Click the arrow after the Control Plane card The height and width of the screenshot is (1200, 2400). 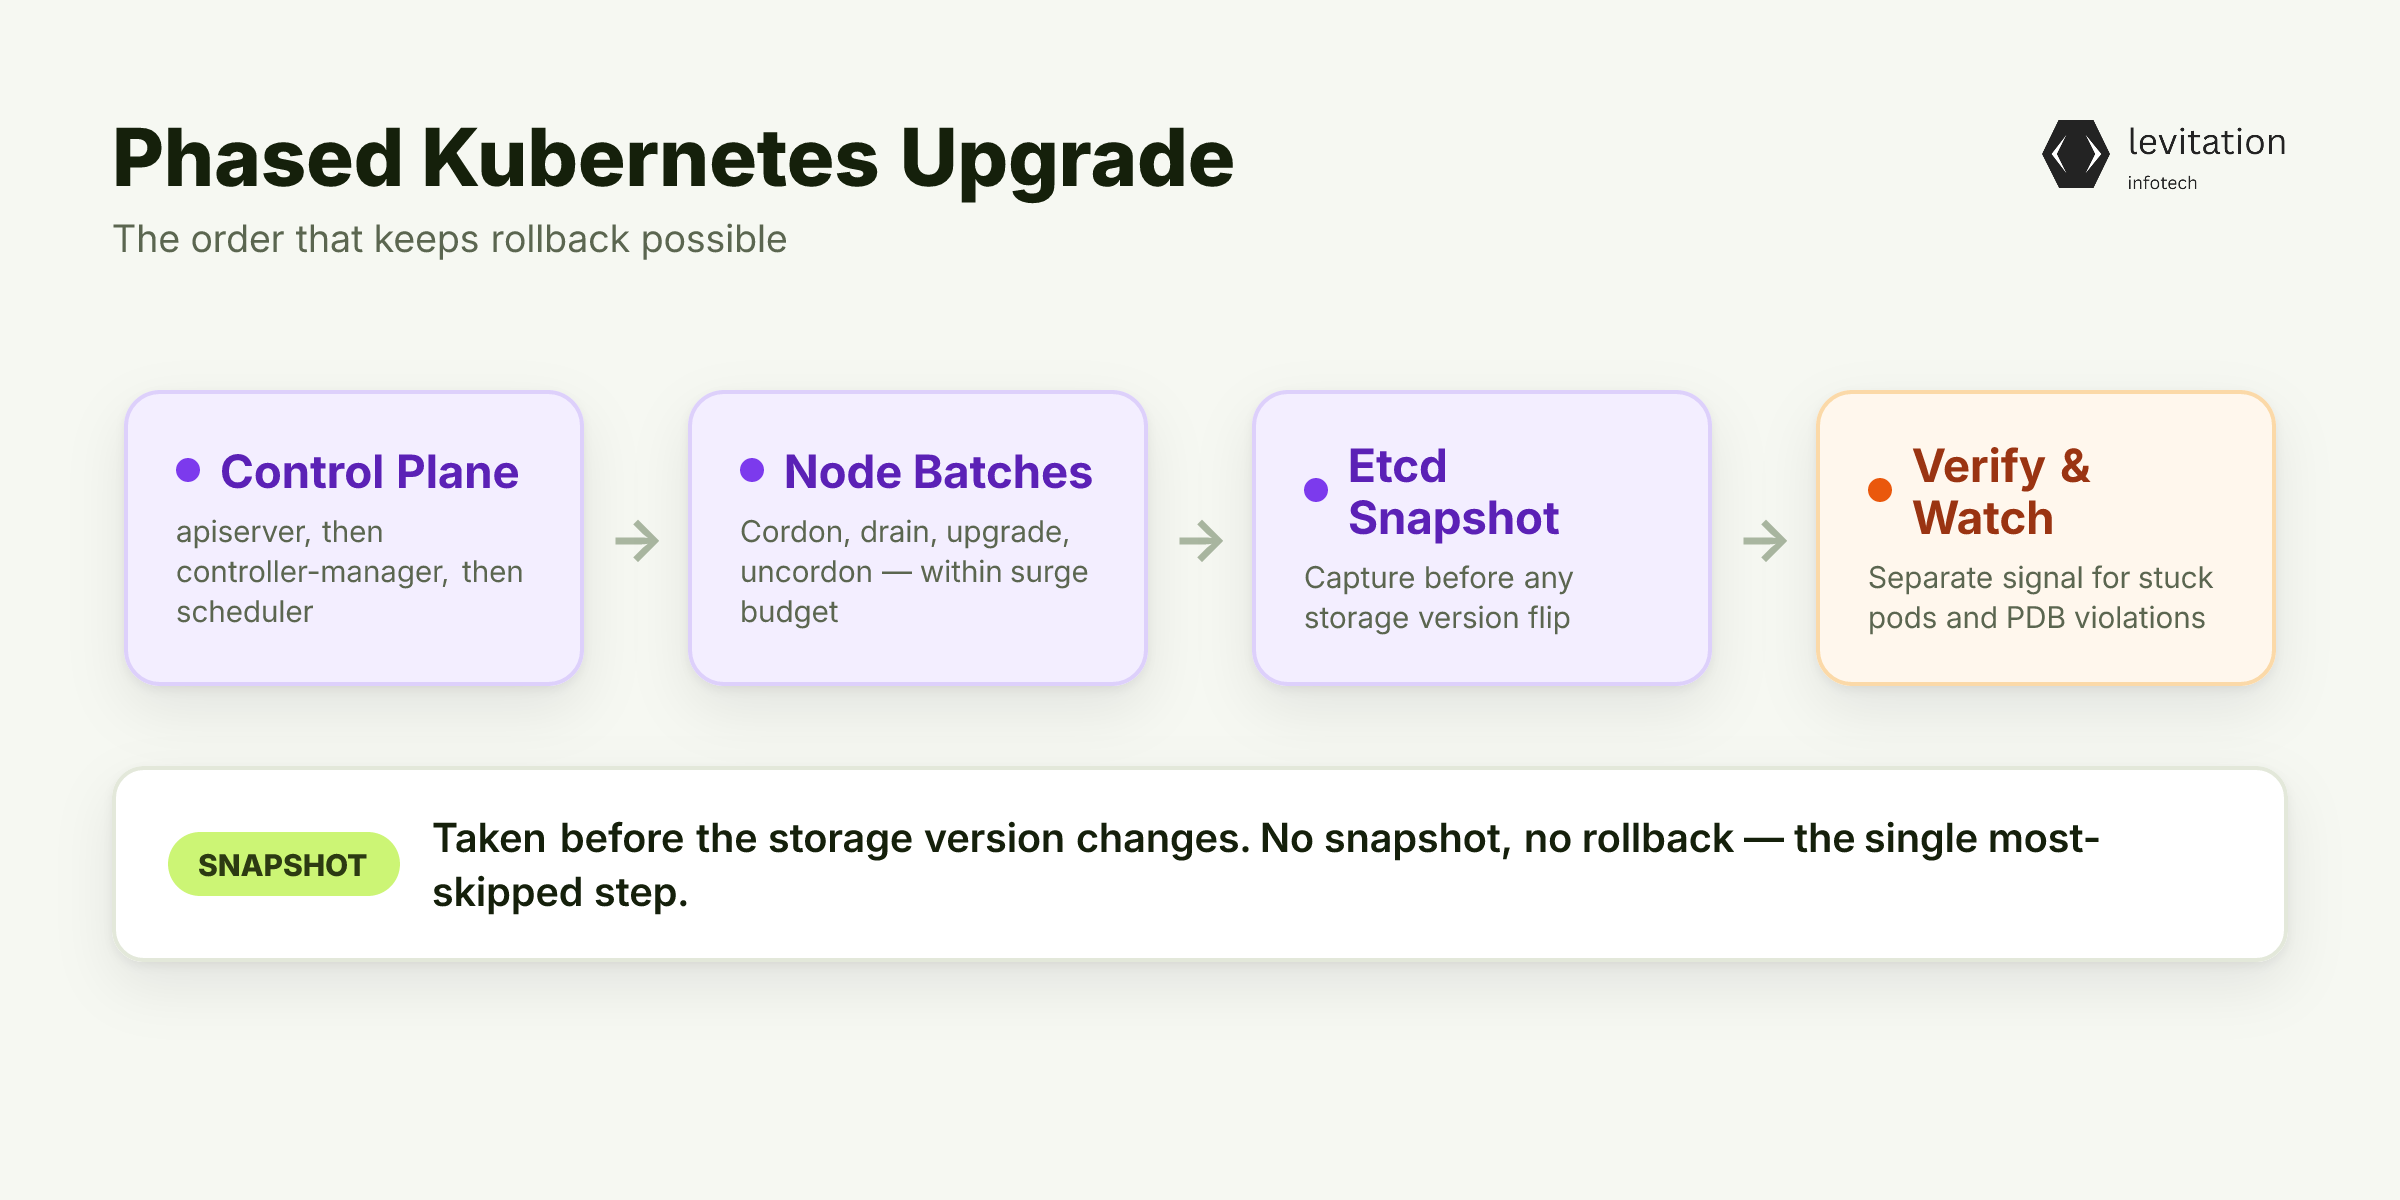point(637,541)
